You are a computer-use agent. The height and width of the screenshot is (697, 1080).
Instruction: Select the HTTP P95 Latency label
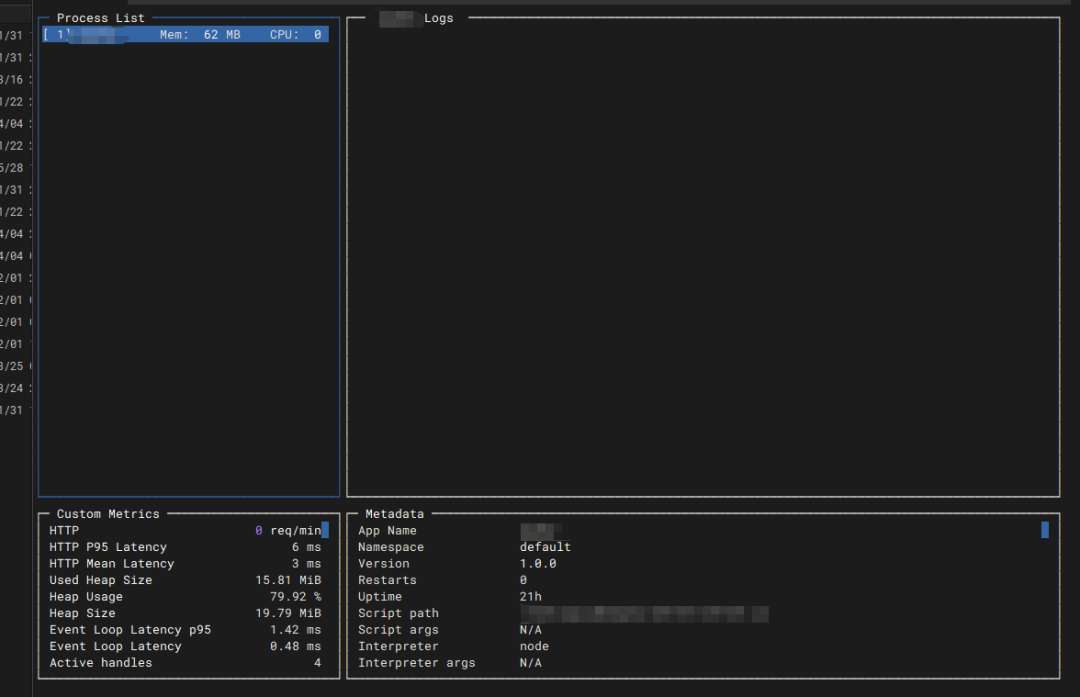click(108, 547)
